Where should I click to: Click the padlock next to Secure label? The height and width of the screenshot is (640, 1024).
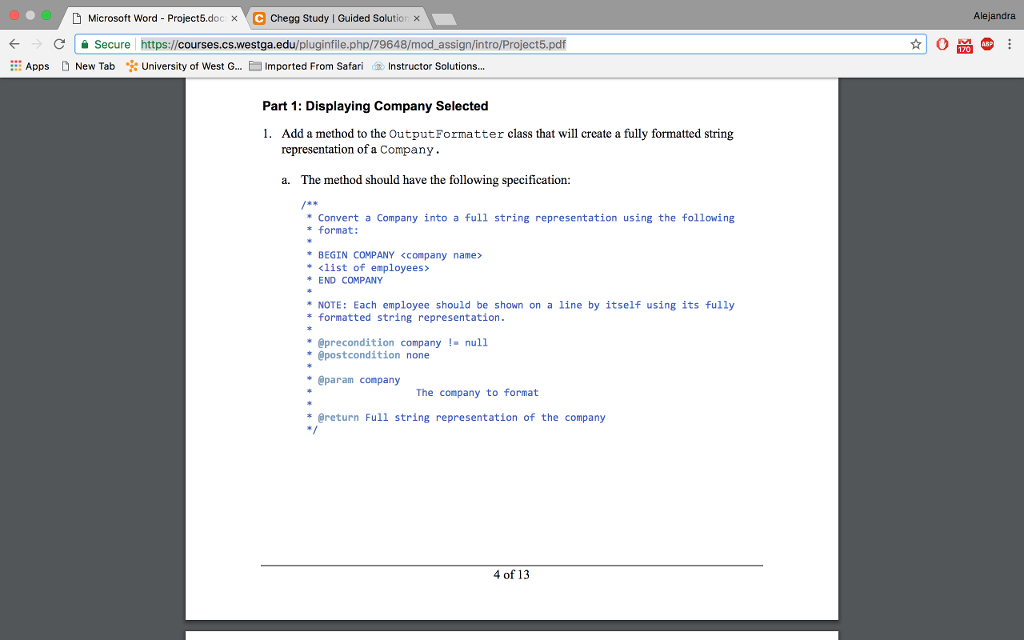point(86,44)
